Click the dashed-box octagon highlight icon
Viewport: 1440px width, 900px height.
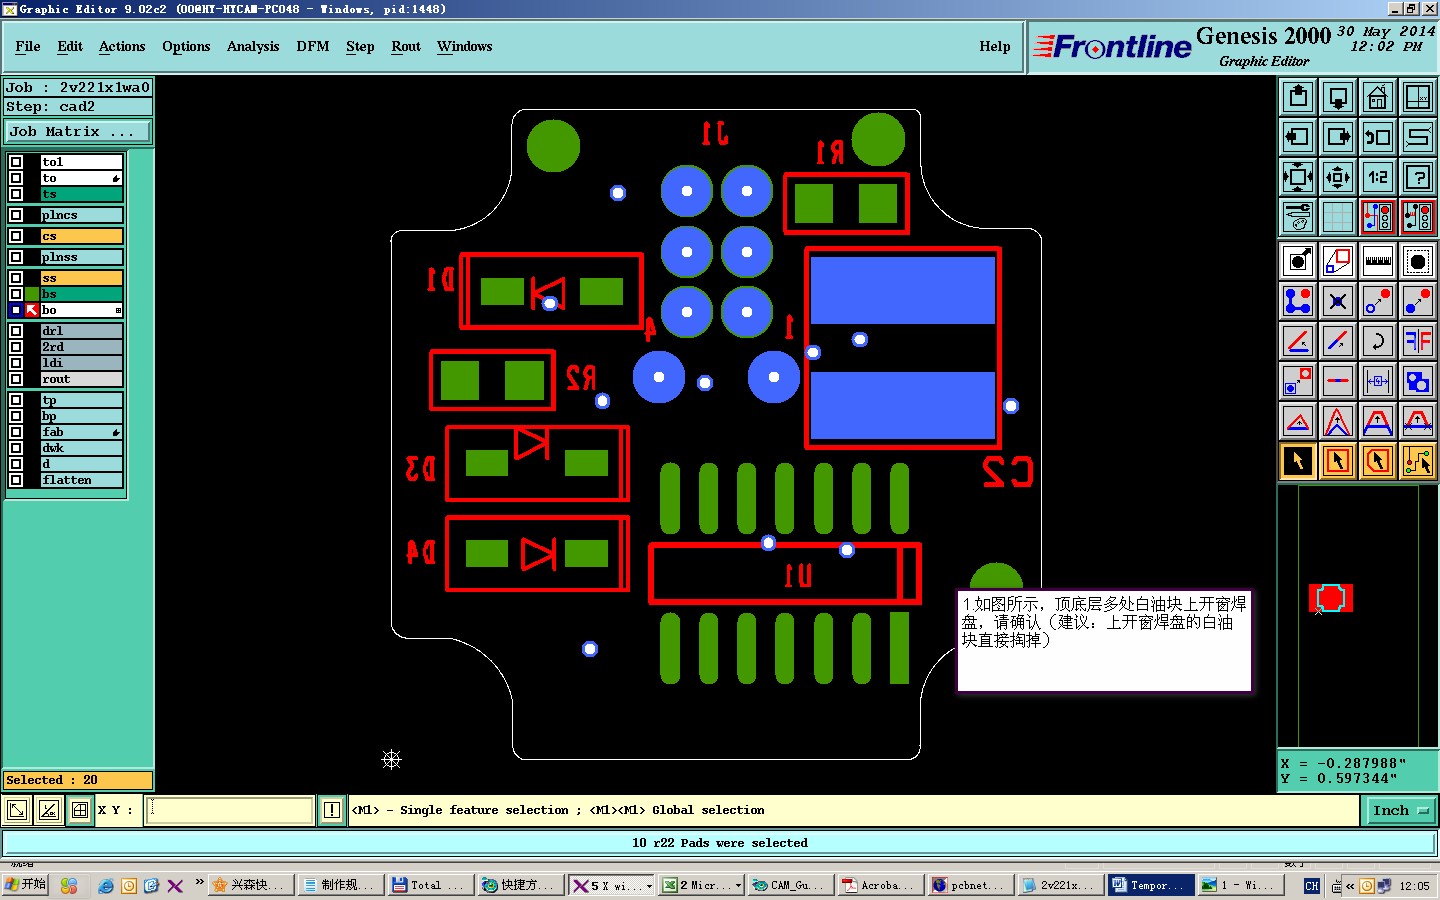1418,261
